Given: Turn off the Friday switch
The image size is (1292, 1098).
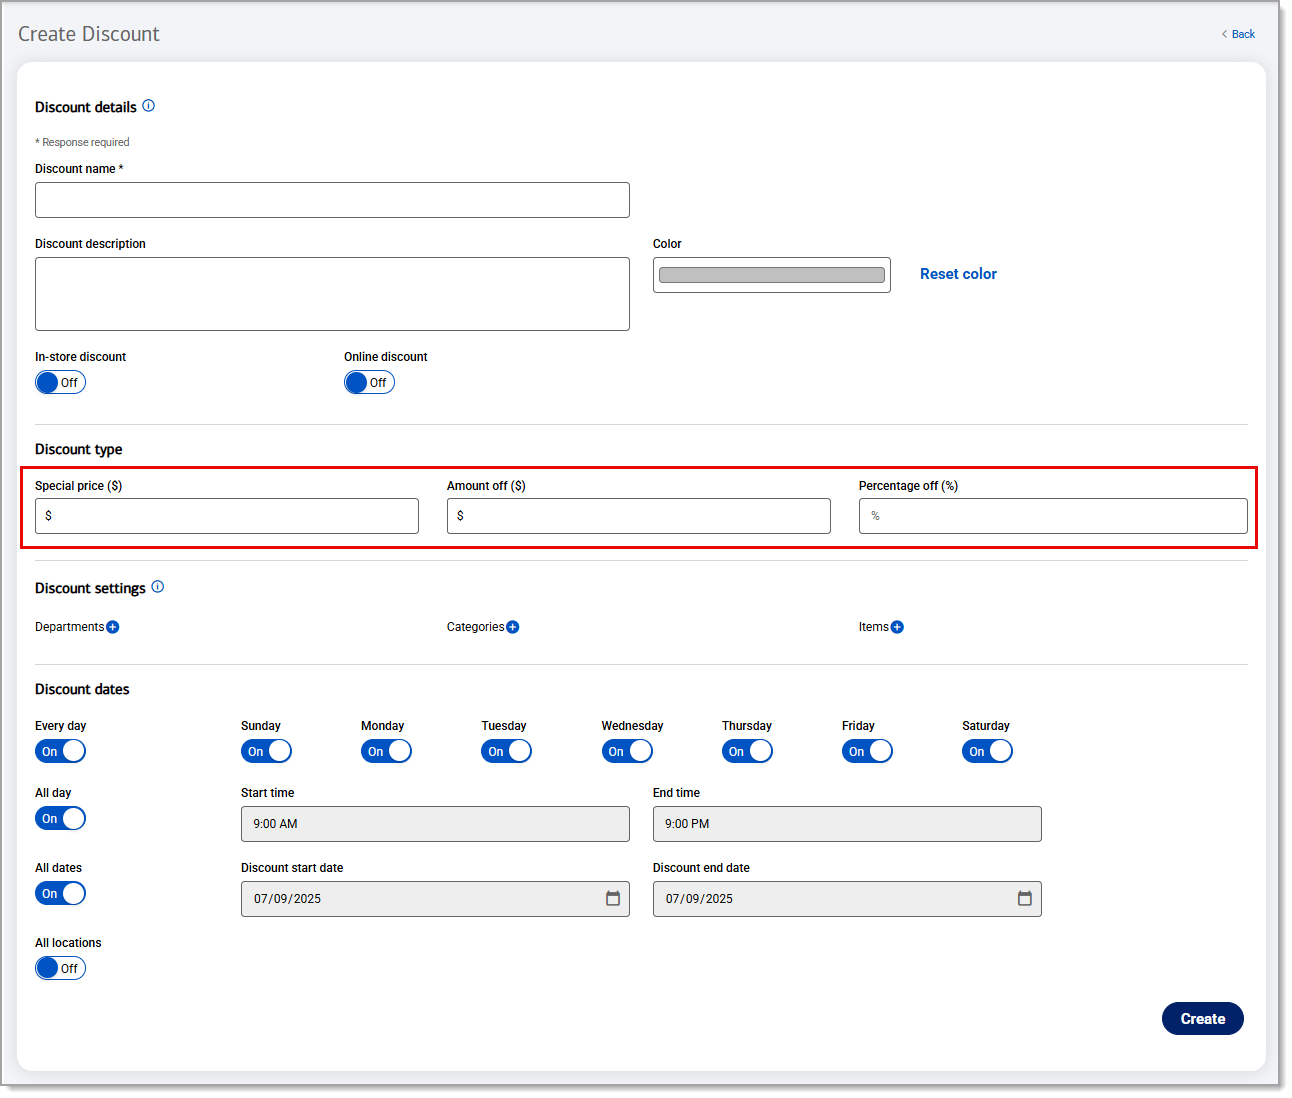Looking at the screenshot, I should [867, 751].
